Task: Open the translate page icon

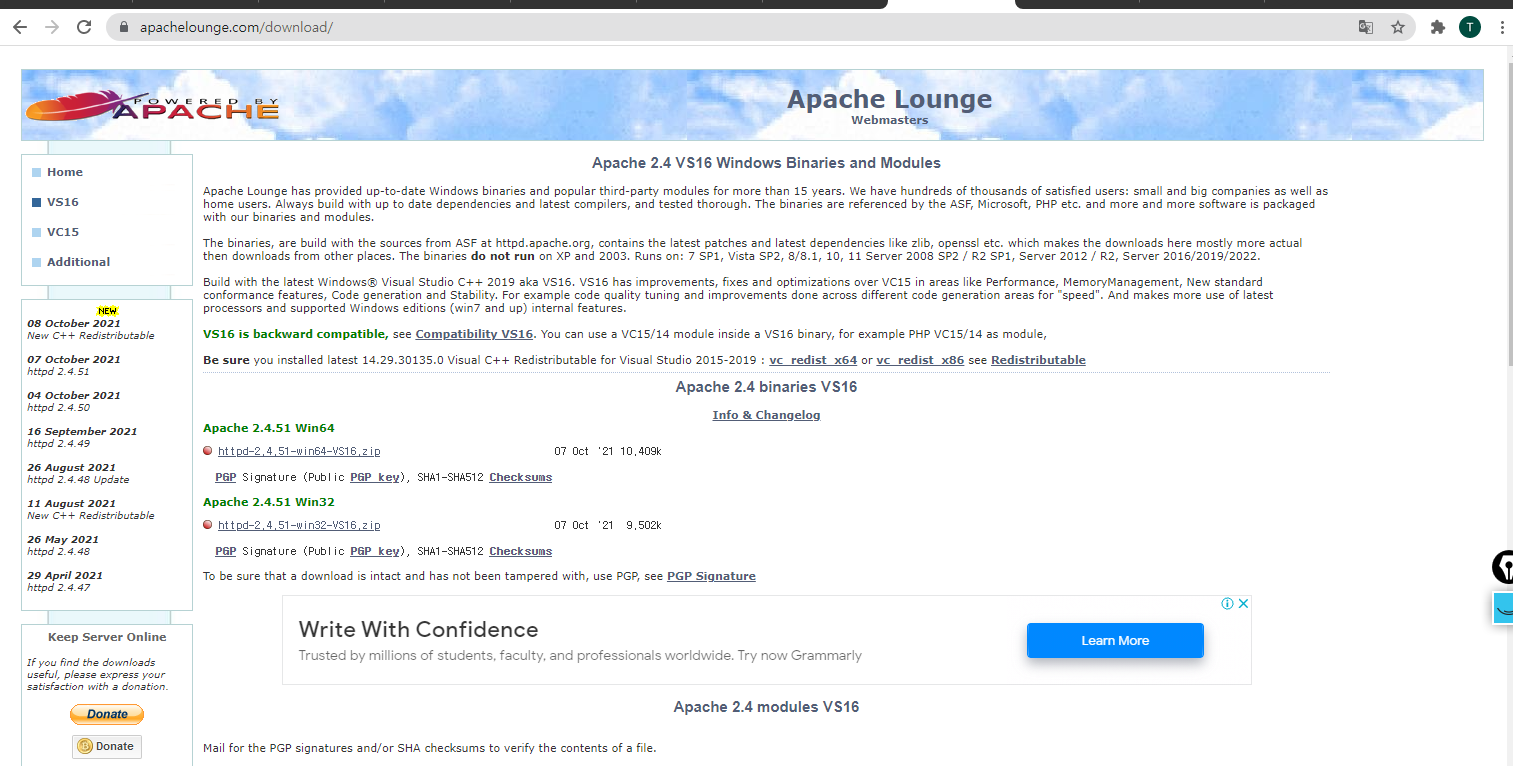Action: (1366, 27)
